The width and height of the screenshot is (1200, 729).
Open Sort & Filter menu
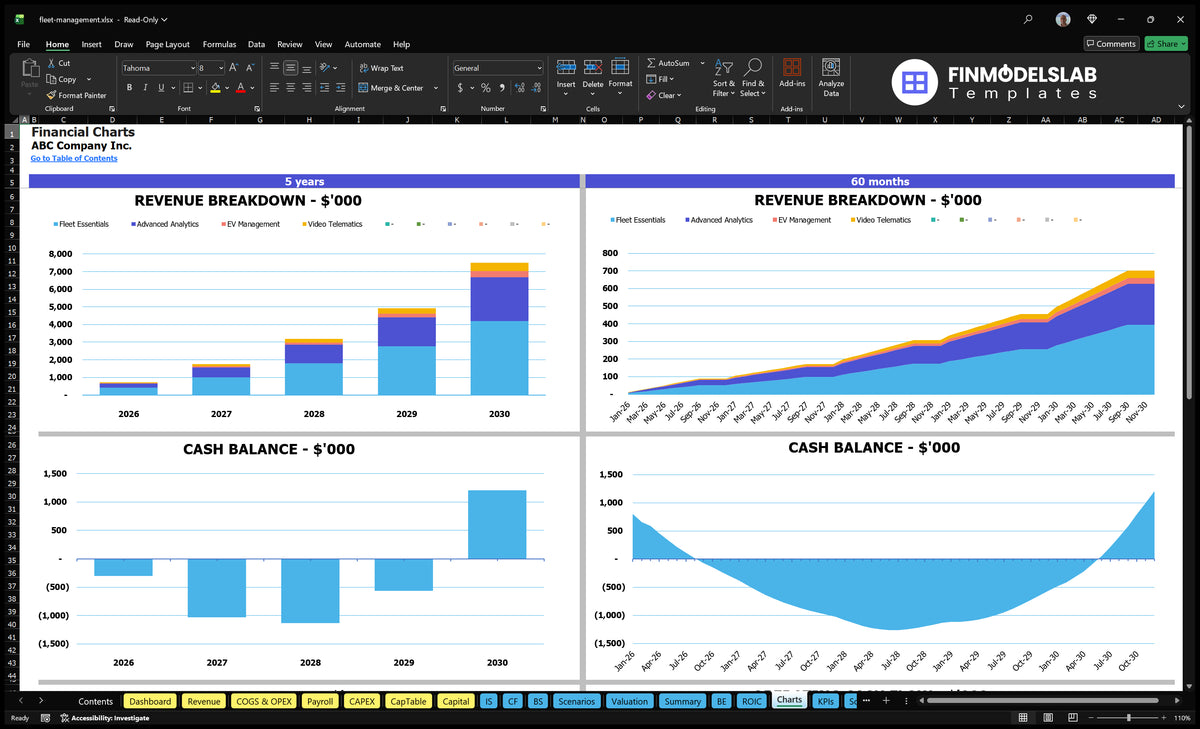coord(723,78)
